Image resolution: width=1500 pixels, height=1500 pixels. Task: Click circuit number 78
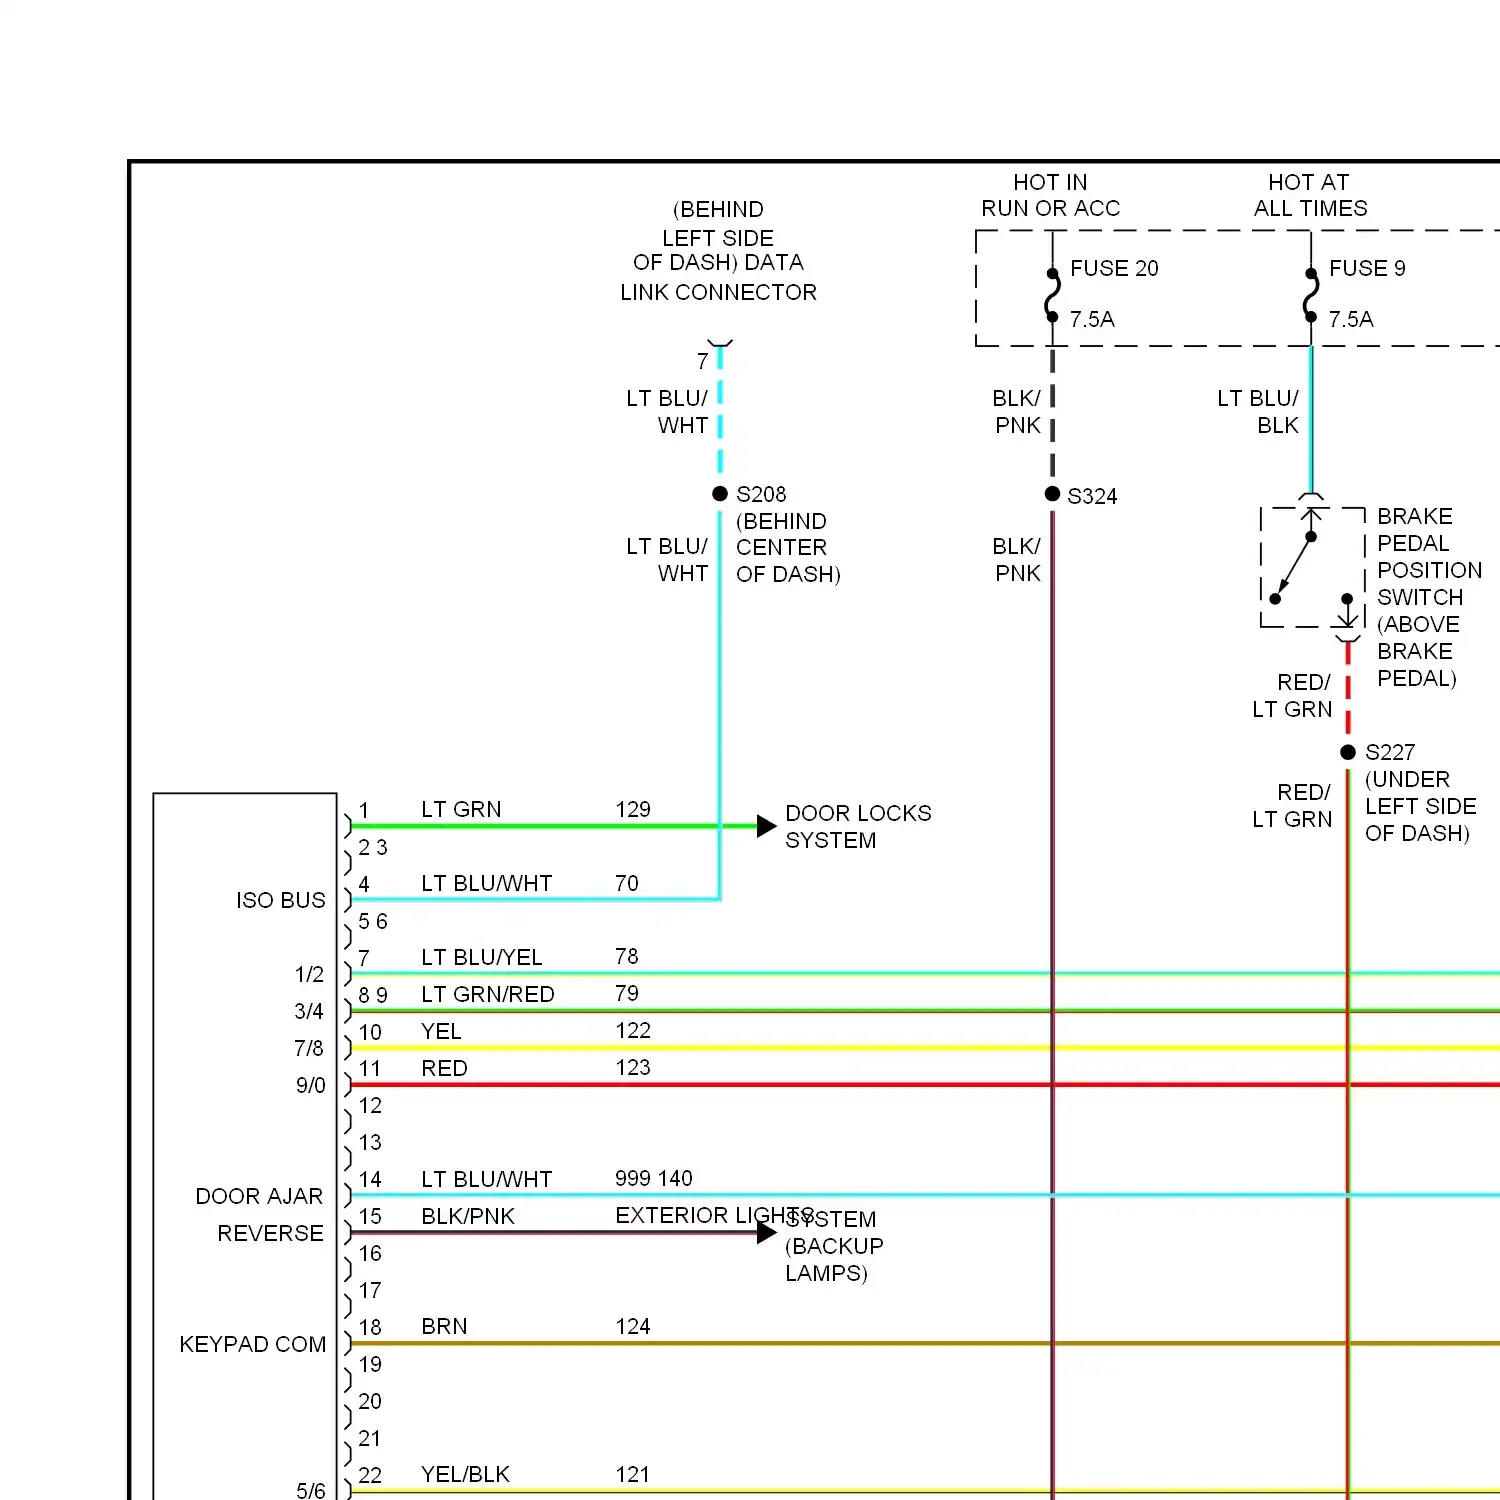[x=627, y=956]
